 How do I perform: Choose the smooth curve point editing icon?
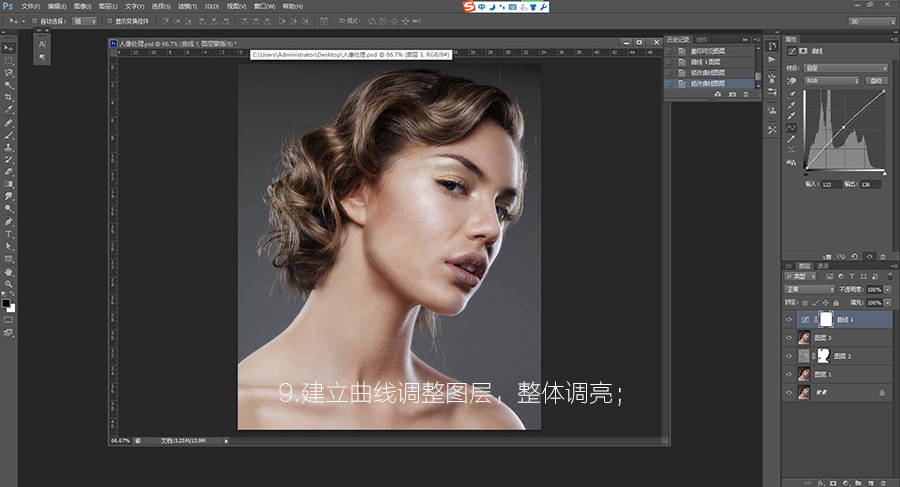click(792, 128)
